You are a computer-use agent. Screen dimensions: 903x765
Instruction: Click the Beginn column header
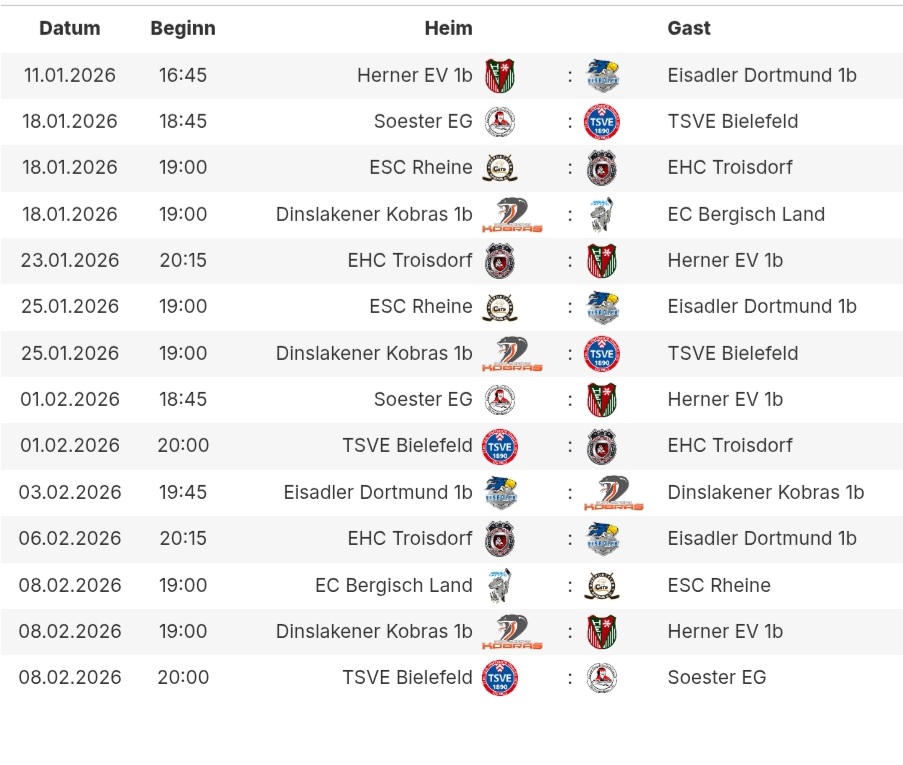[x=183, y=28]
